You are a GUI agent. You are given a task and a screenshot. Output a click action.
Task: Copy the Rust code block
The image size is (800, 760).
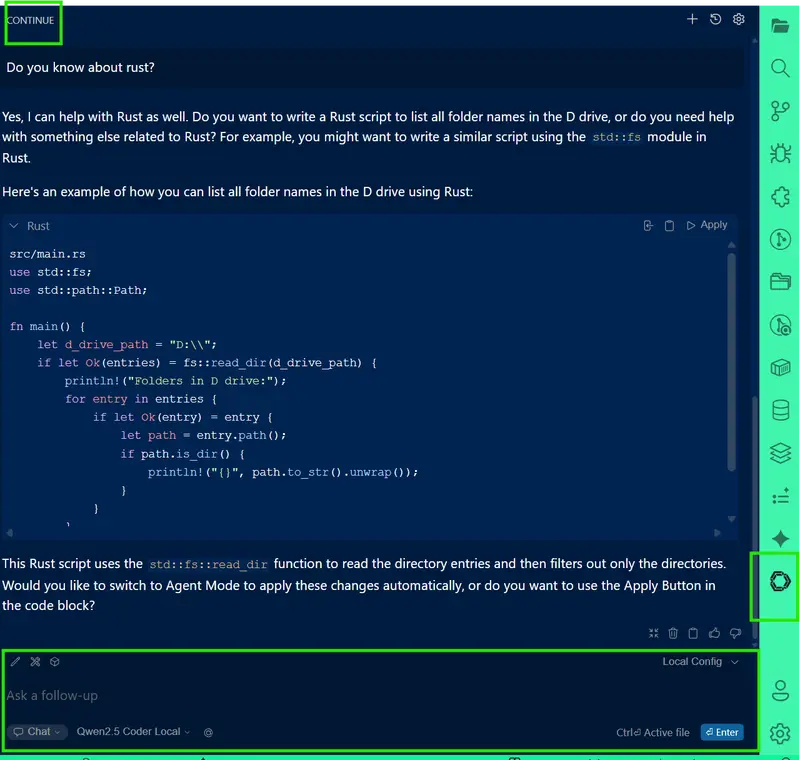pos(669,225)
